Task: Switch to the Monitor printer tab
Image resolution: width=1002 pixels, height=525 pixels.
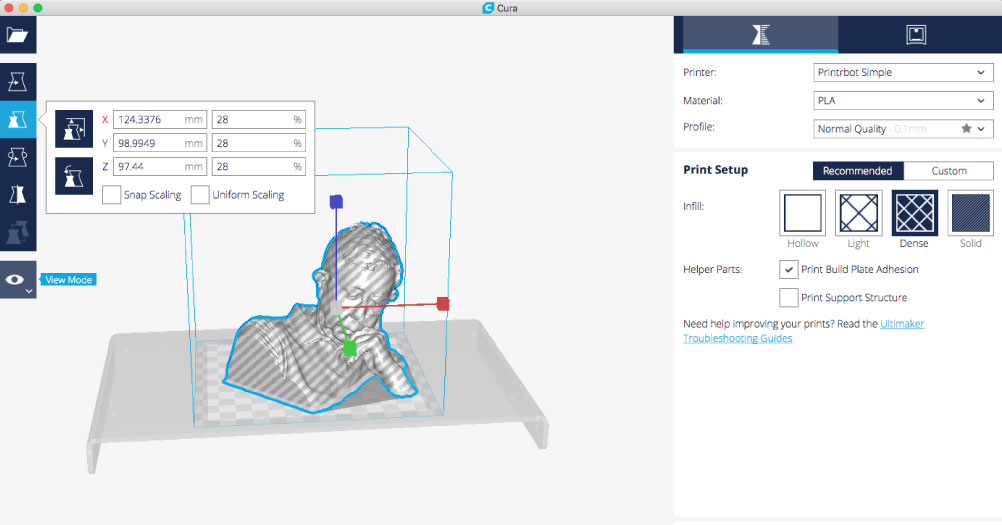Action: (x=916, y=34)
